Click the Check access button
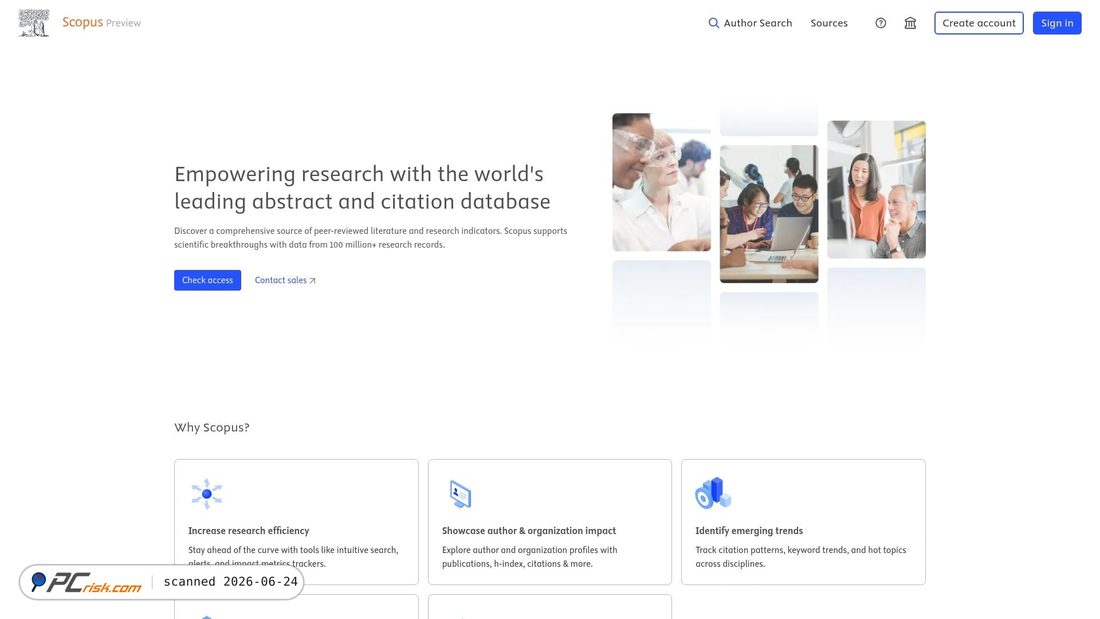The width and height of the screenshot is (1100, 619). 207,280
